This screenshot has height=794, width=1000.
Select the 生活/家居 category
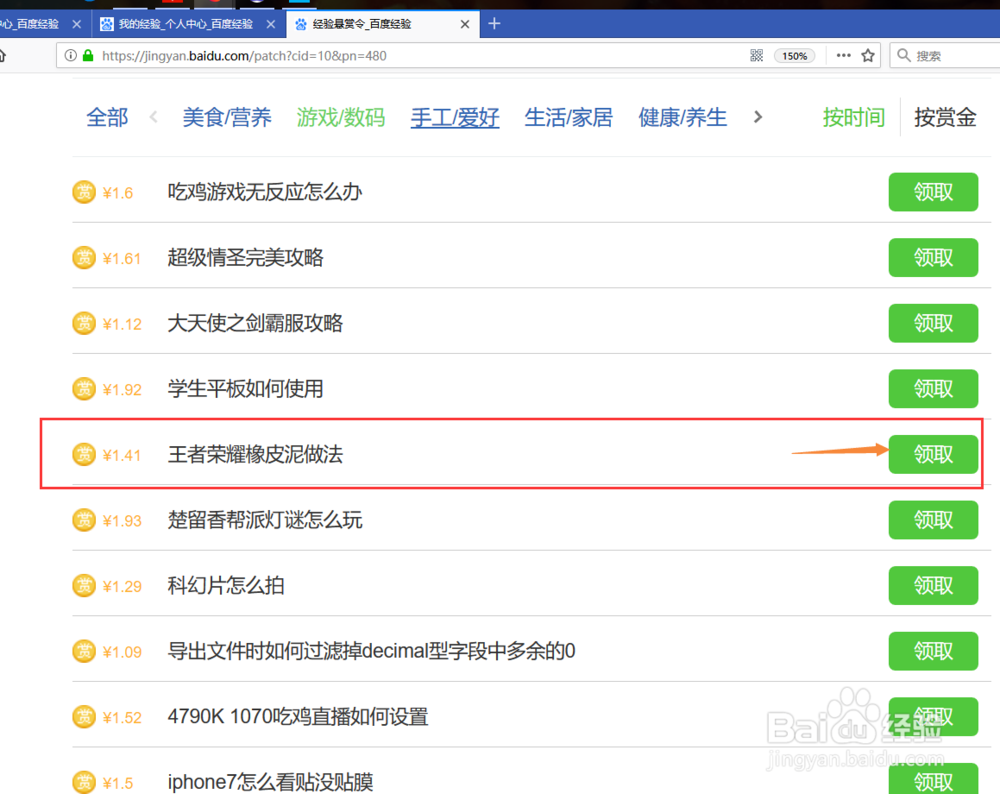coord(568,117)
